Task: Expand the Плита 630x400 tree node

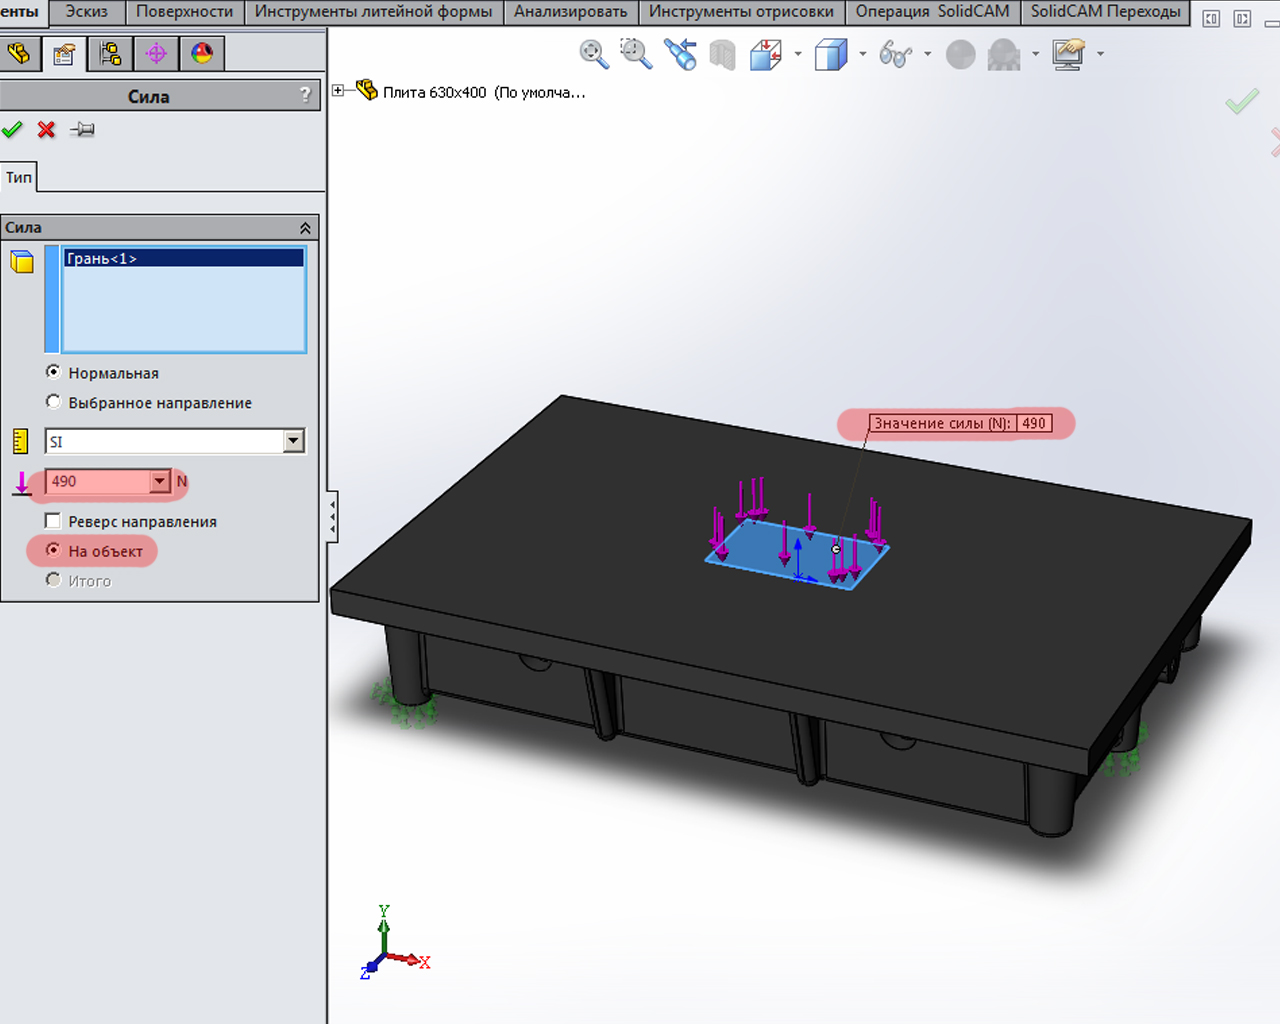Action: coord(338,91)
